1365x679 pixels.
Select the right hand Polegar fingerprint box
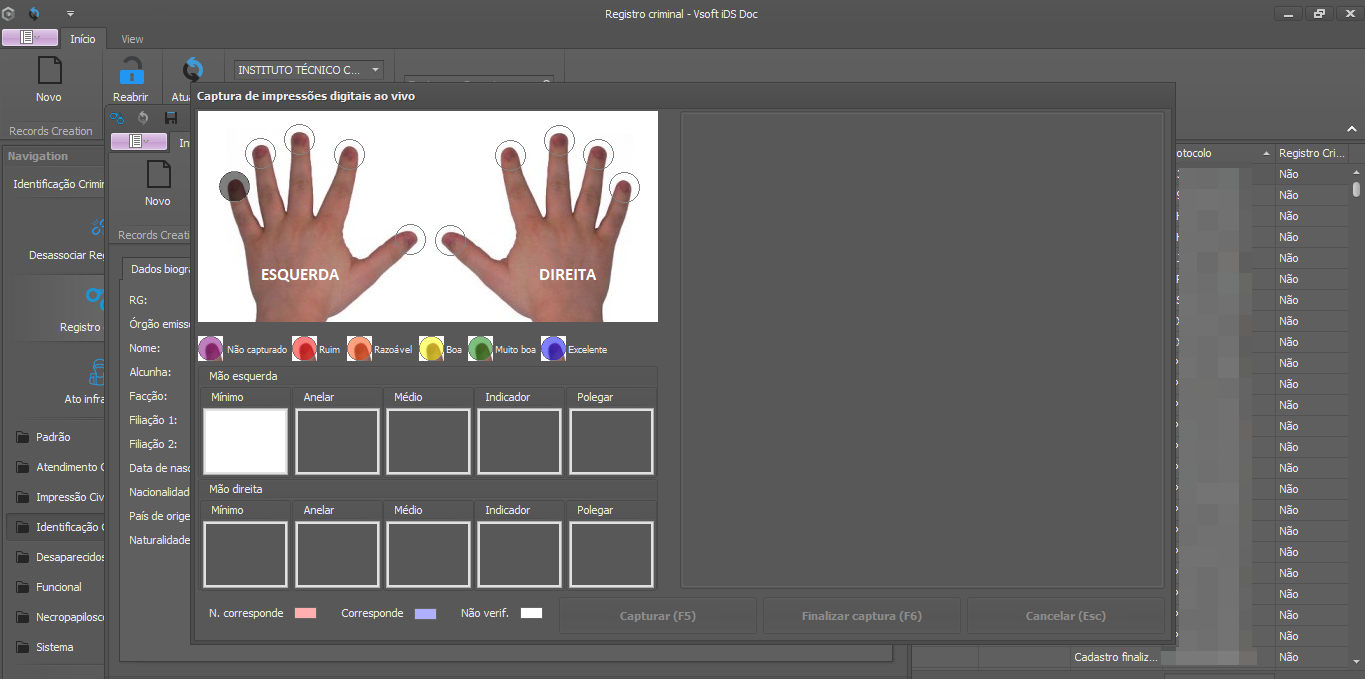tap(611, 554)
